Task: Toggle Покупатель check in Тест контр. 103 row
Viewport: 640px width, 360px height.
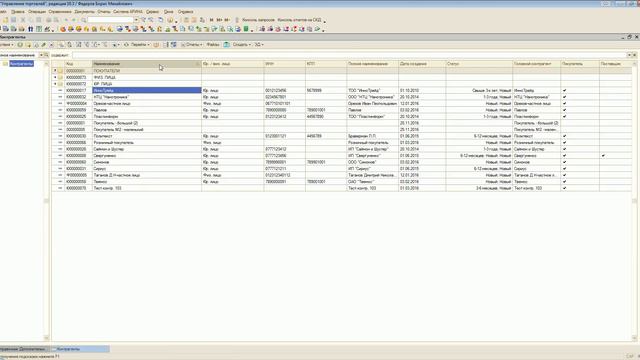Action: [x=564, y=188]
